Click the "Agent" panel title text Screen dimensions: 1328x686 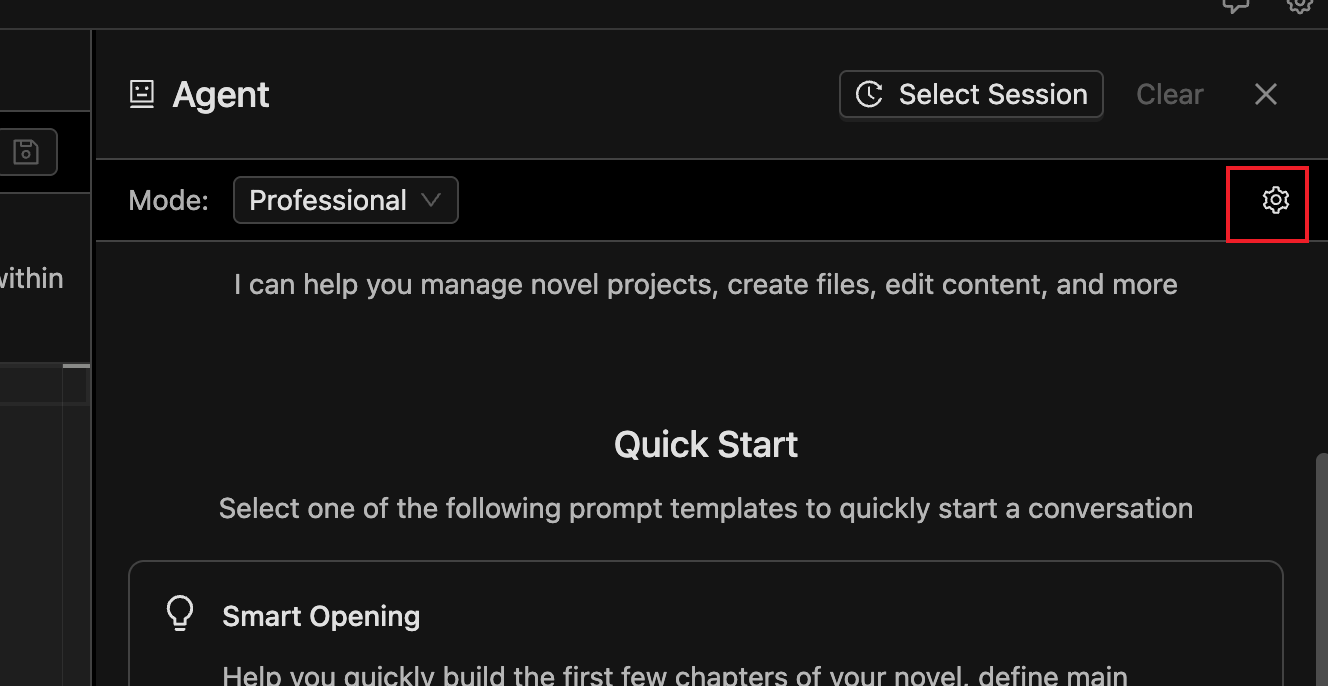coord(221,95)
